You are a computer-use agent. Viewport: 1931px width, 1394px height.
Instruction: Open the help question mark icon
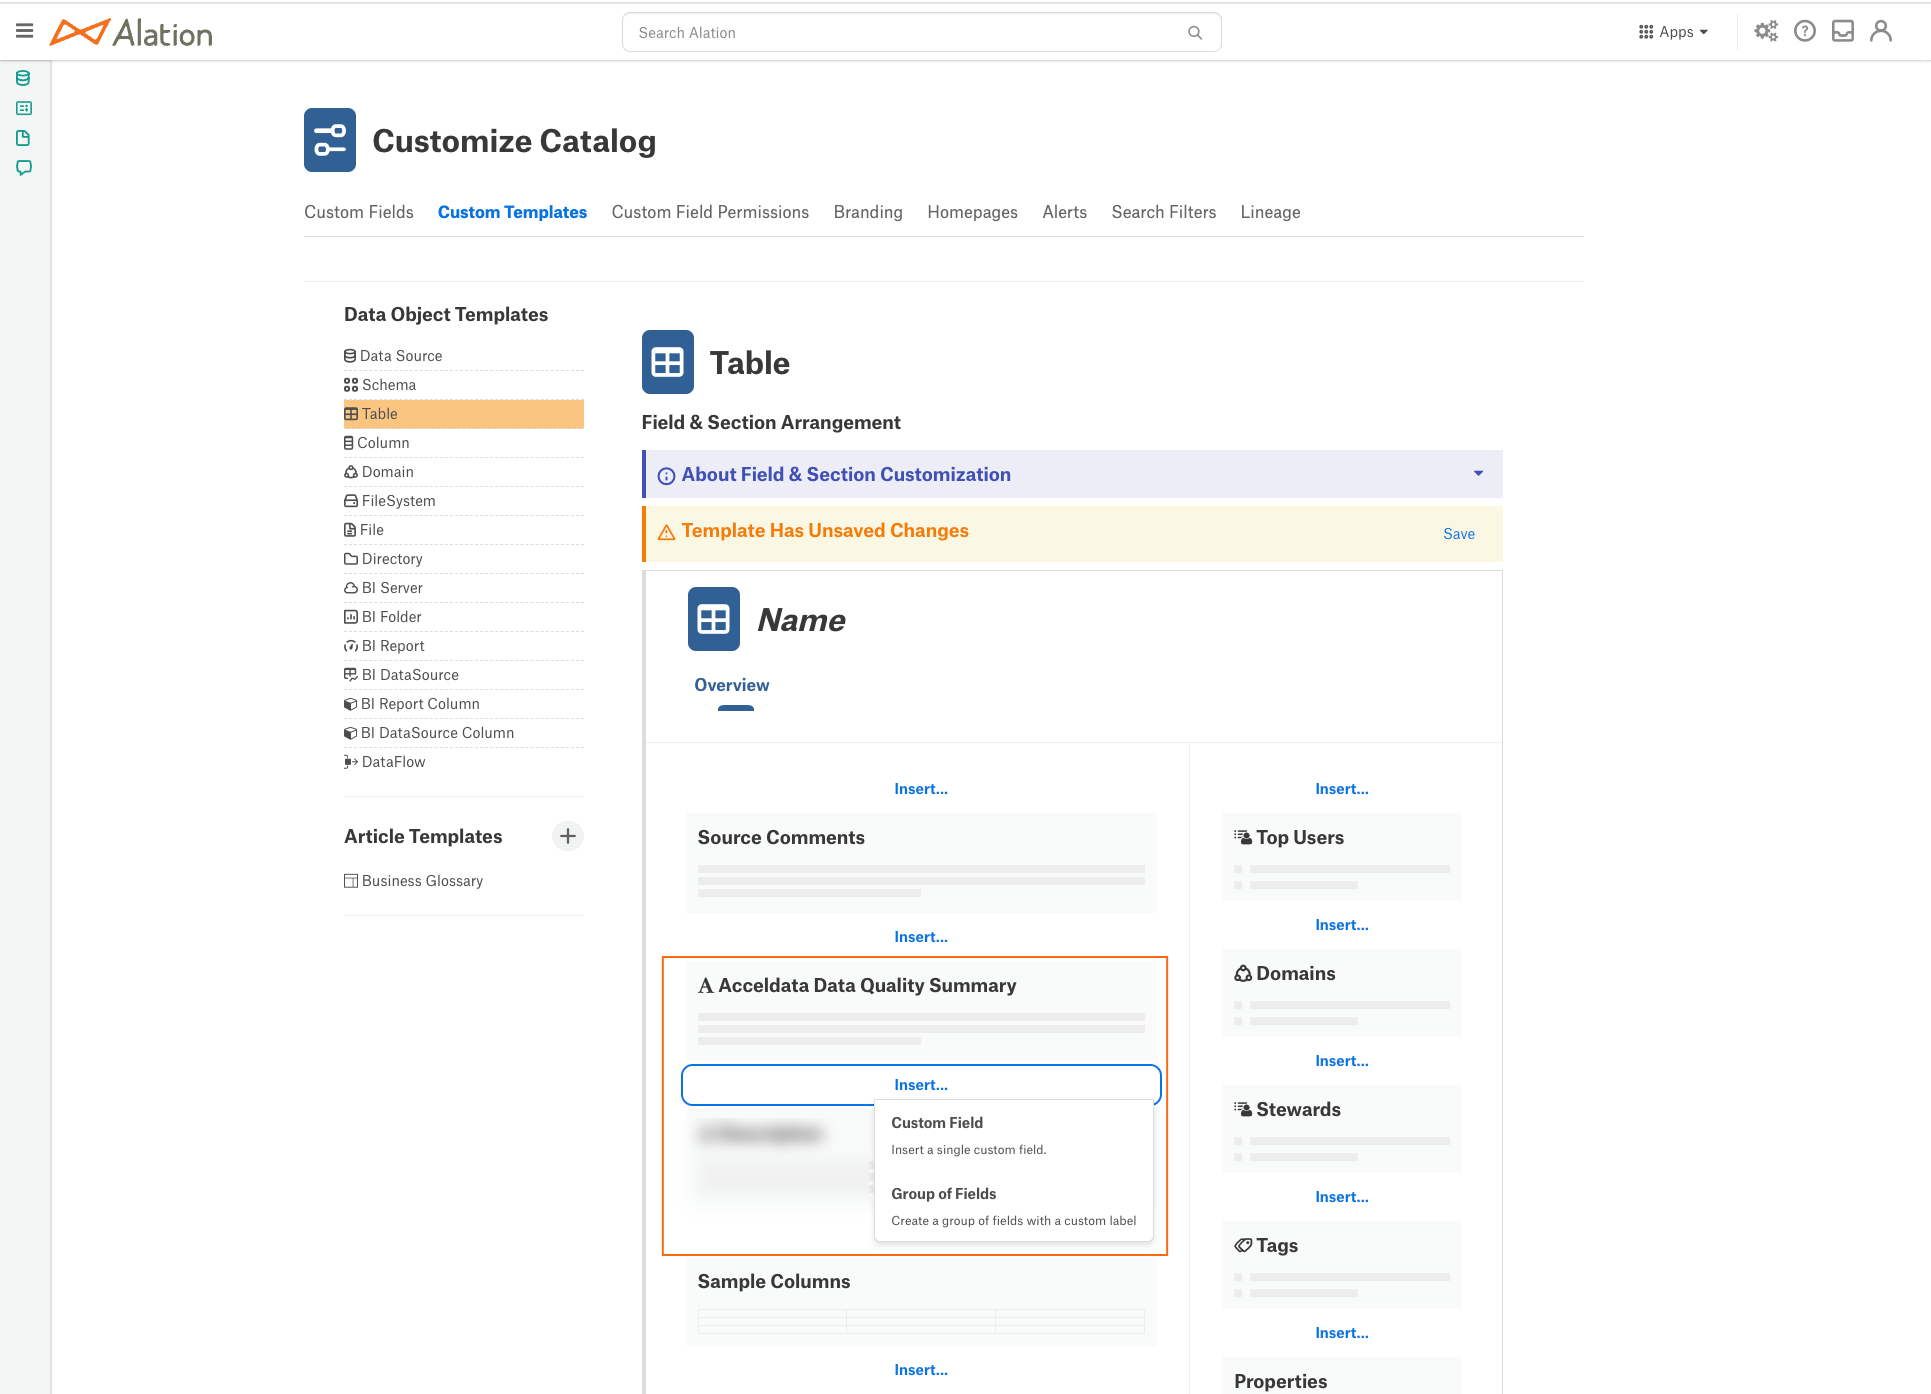1805,31
